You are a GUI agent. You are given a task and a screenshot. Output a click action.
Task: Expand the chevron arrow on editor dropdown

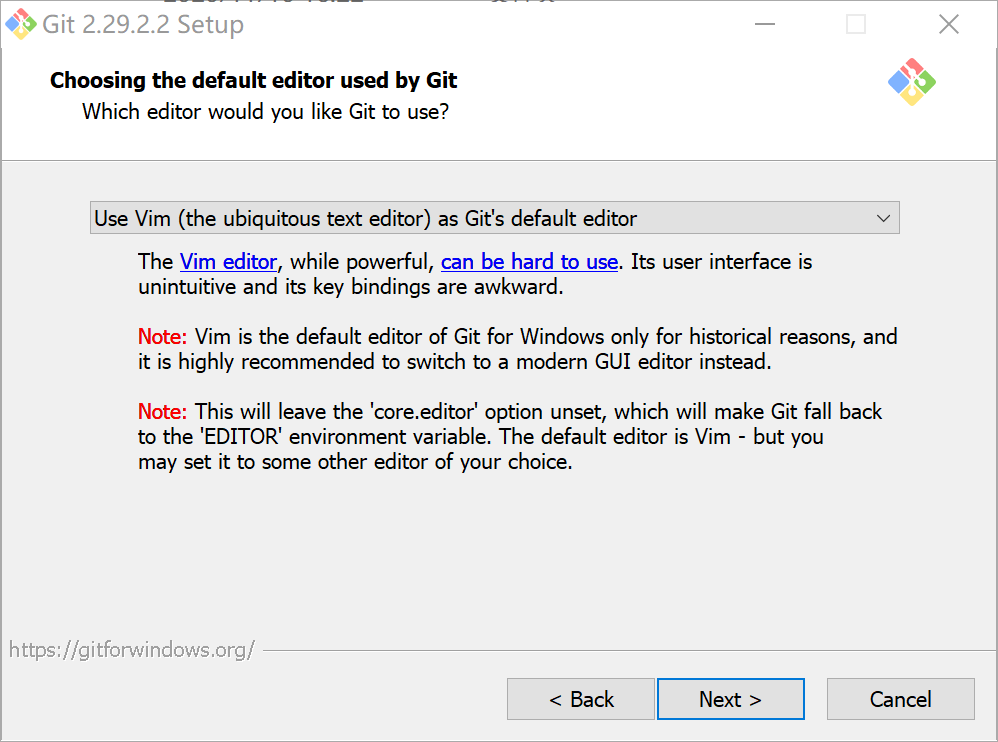[x=883, y=218]
